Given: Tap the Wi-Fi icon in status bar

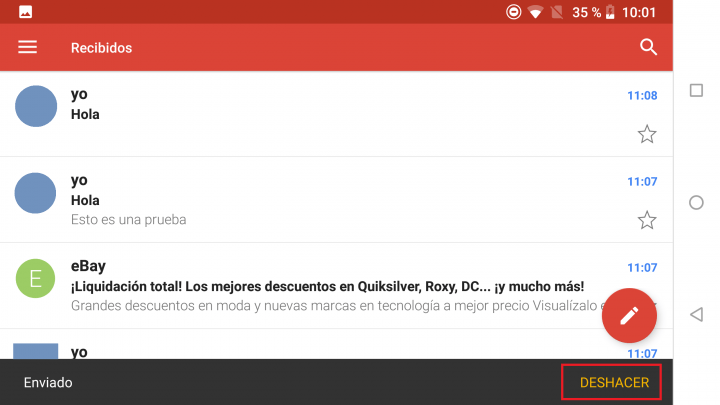Looking at the screenshot, I should (535, 12).
